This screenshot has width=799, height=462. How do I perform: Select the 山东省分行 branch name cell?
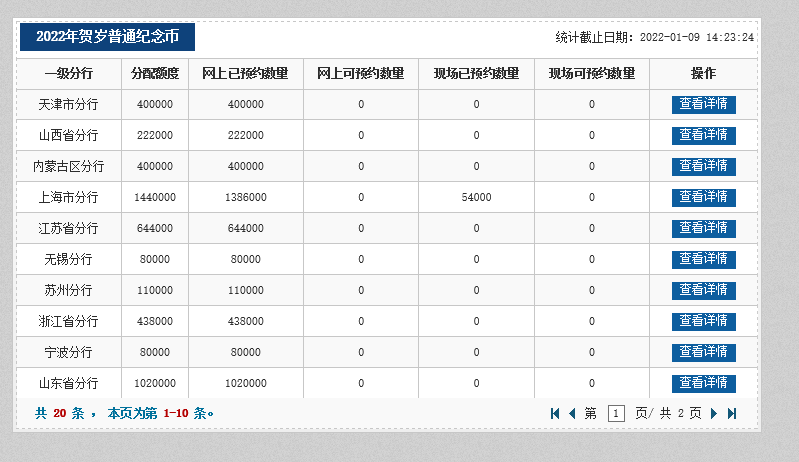pyautogui.click(x=69, y=384)
